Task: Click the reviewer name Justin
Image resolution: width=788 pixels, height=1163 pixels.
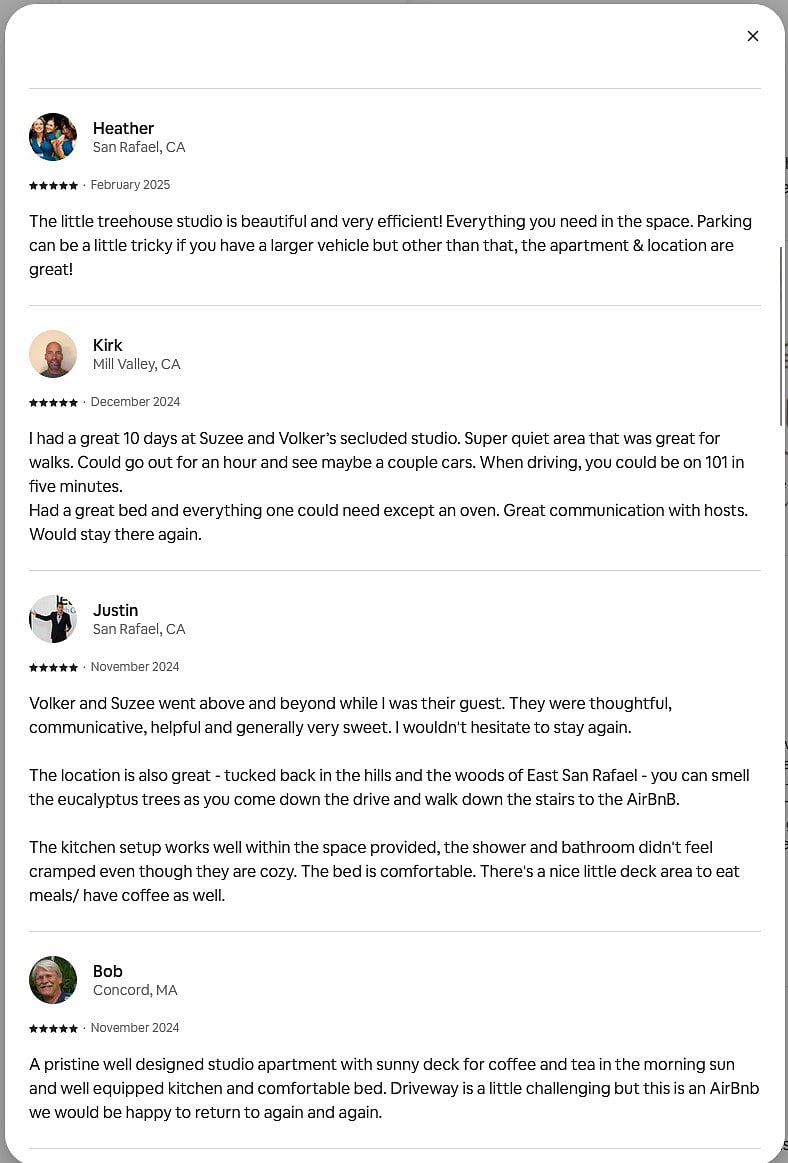Action: [x=116, y=610]
